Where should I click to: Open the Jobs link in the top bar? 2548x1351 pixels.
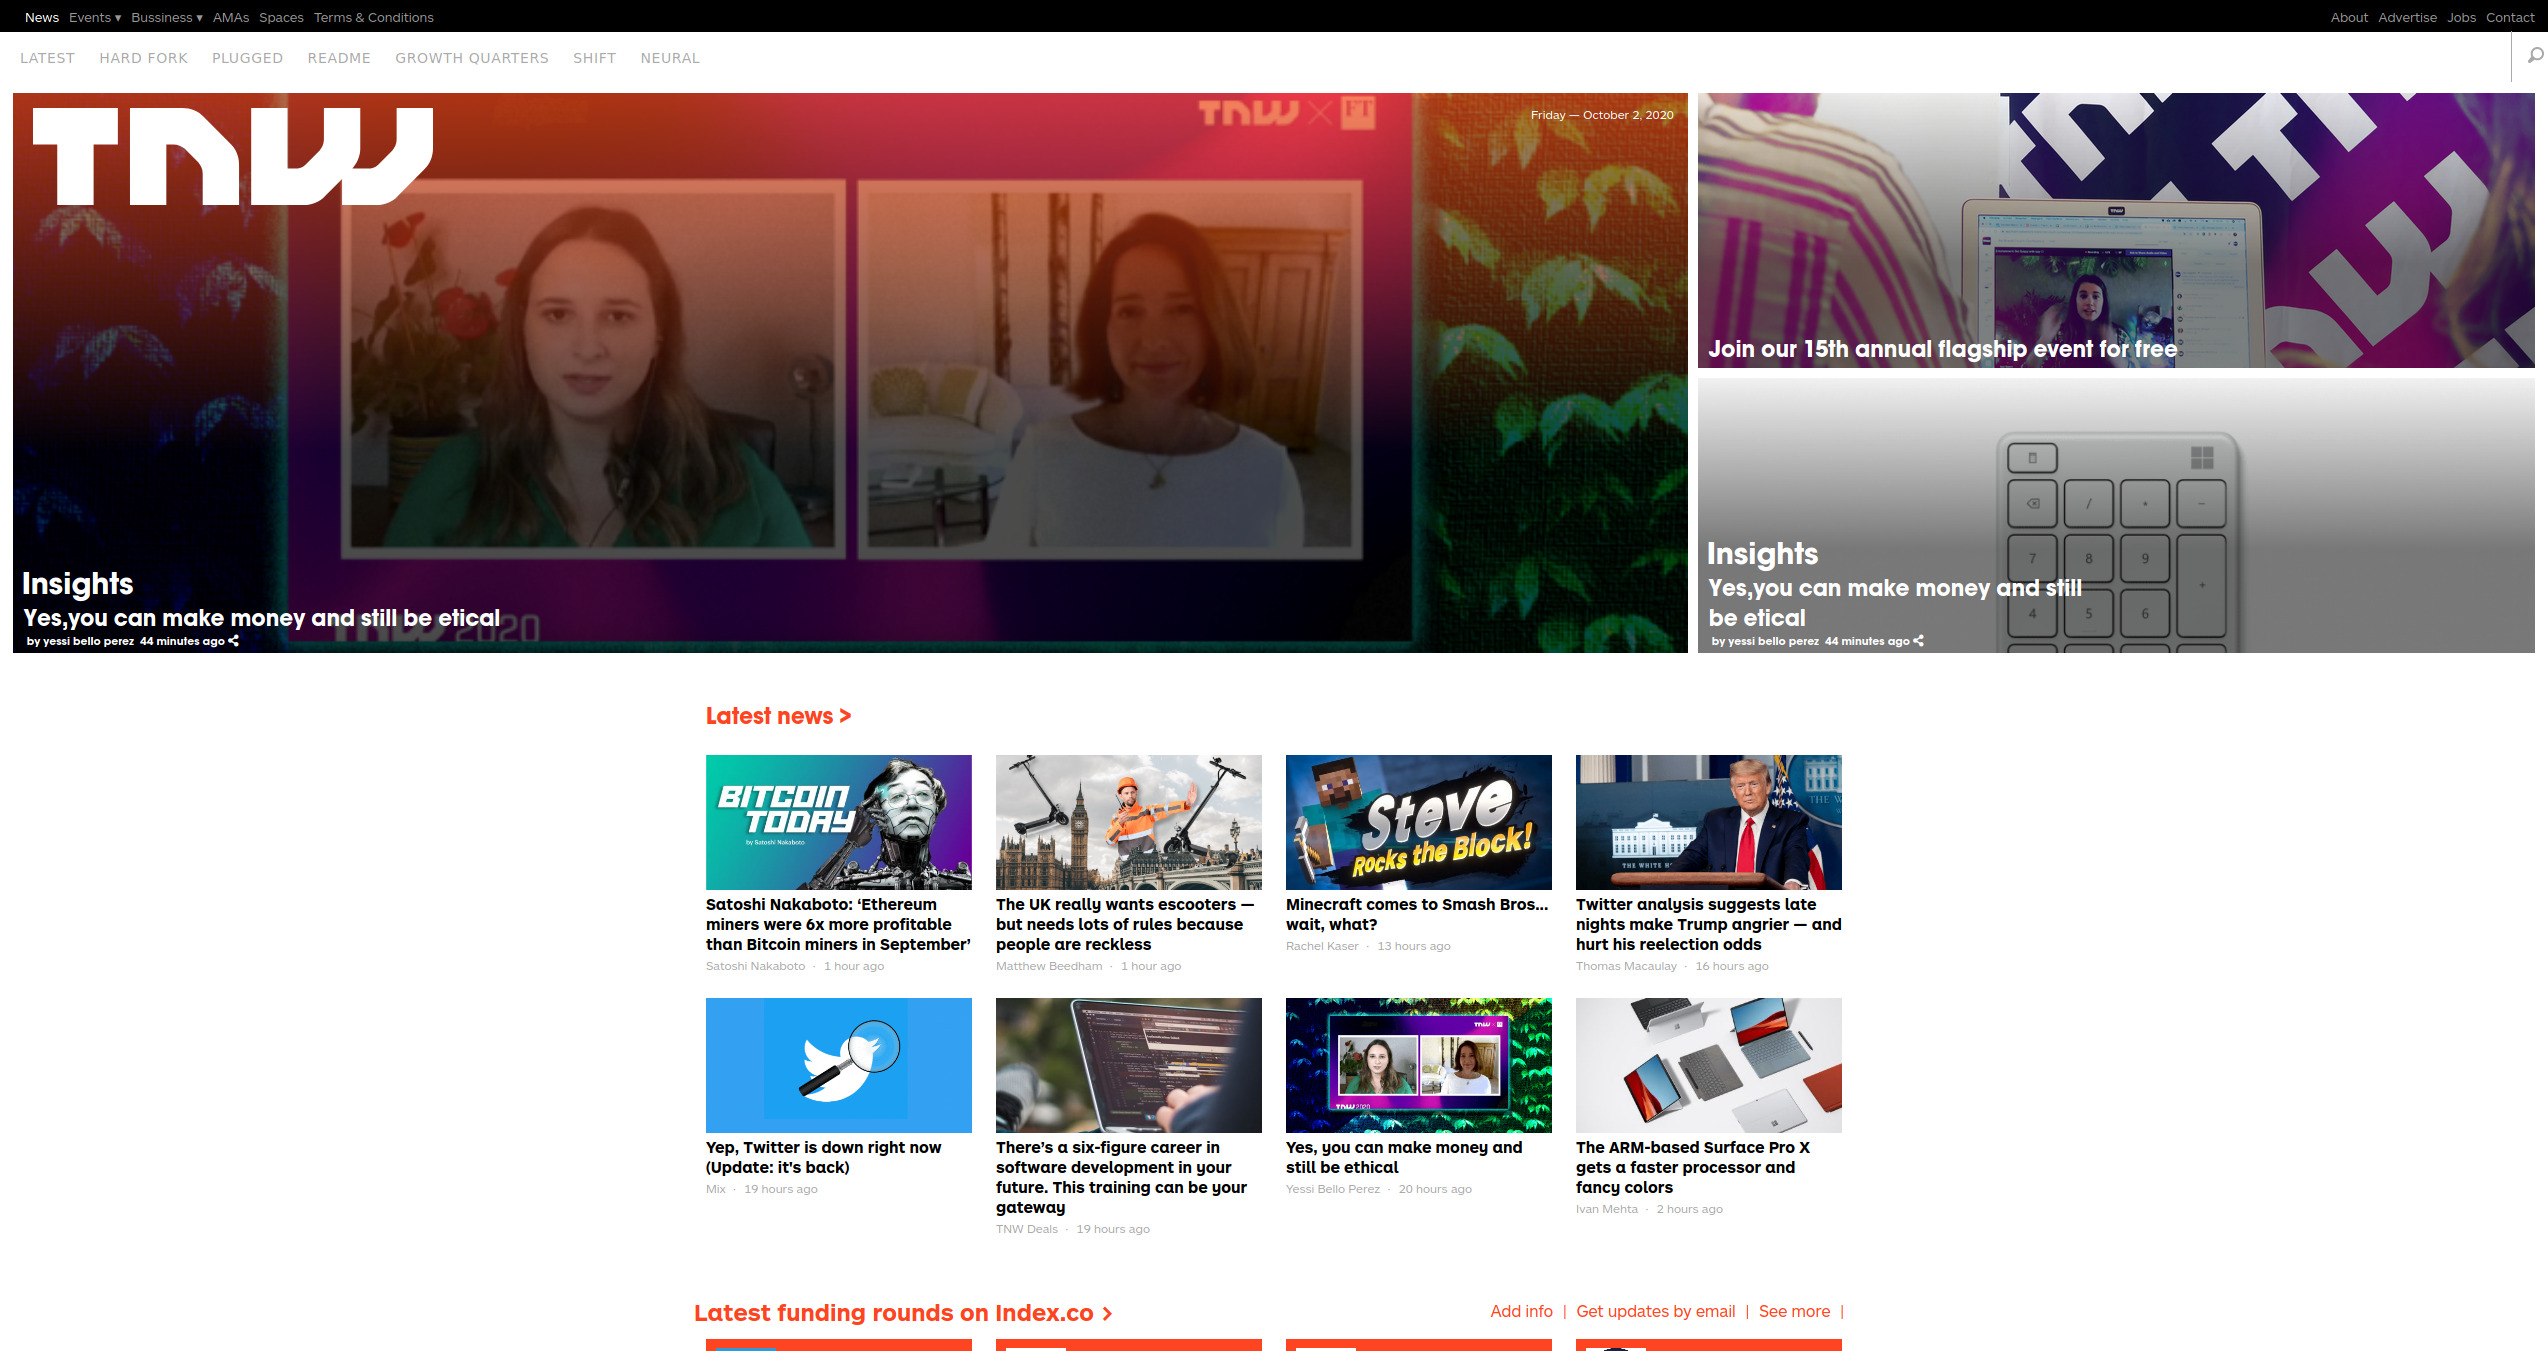[2461, 17]
